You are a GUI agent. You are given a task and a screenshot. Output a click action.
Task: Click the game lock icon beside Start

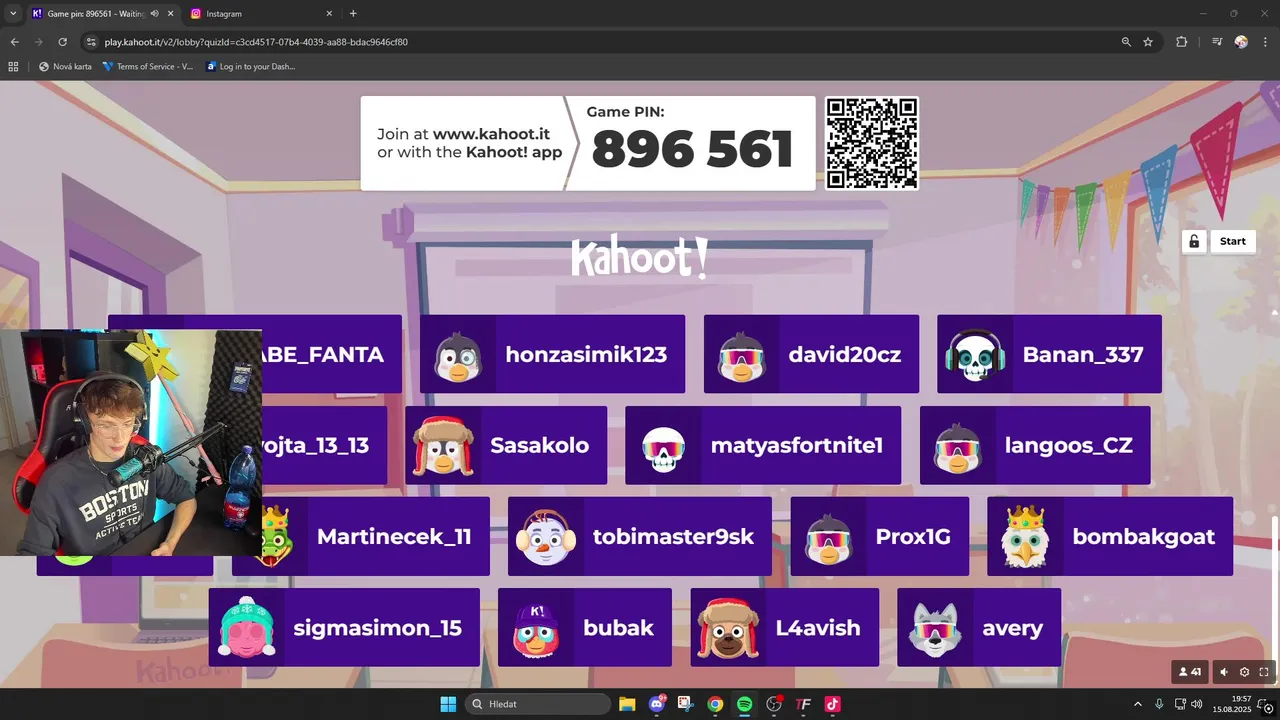tap(1194, 241)
